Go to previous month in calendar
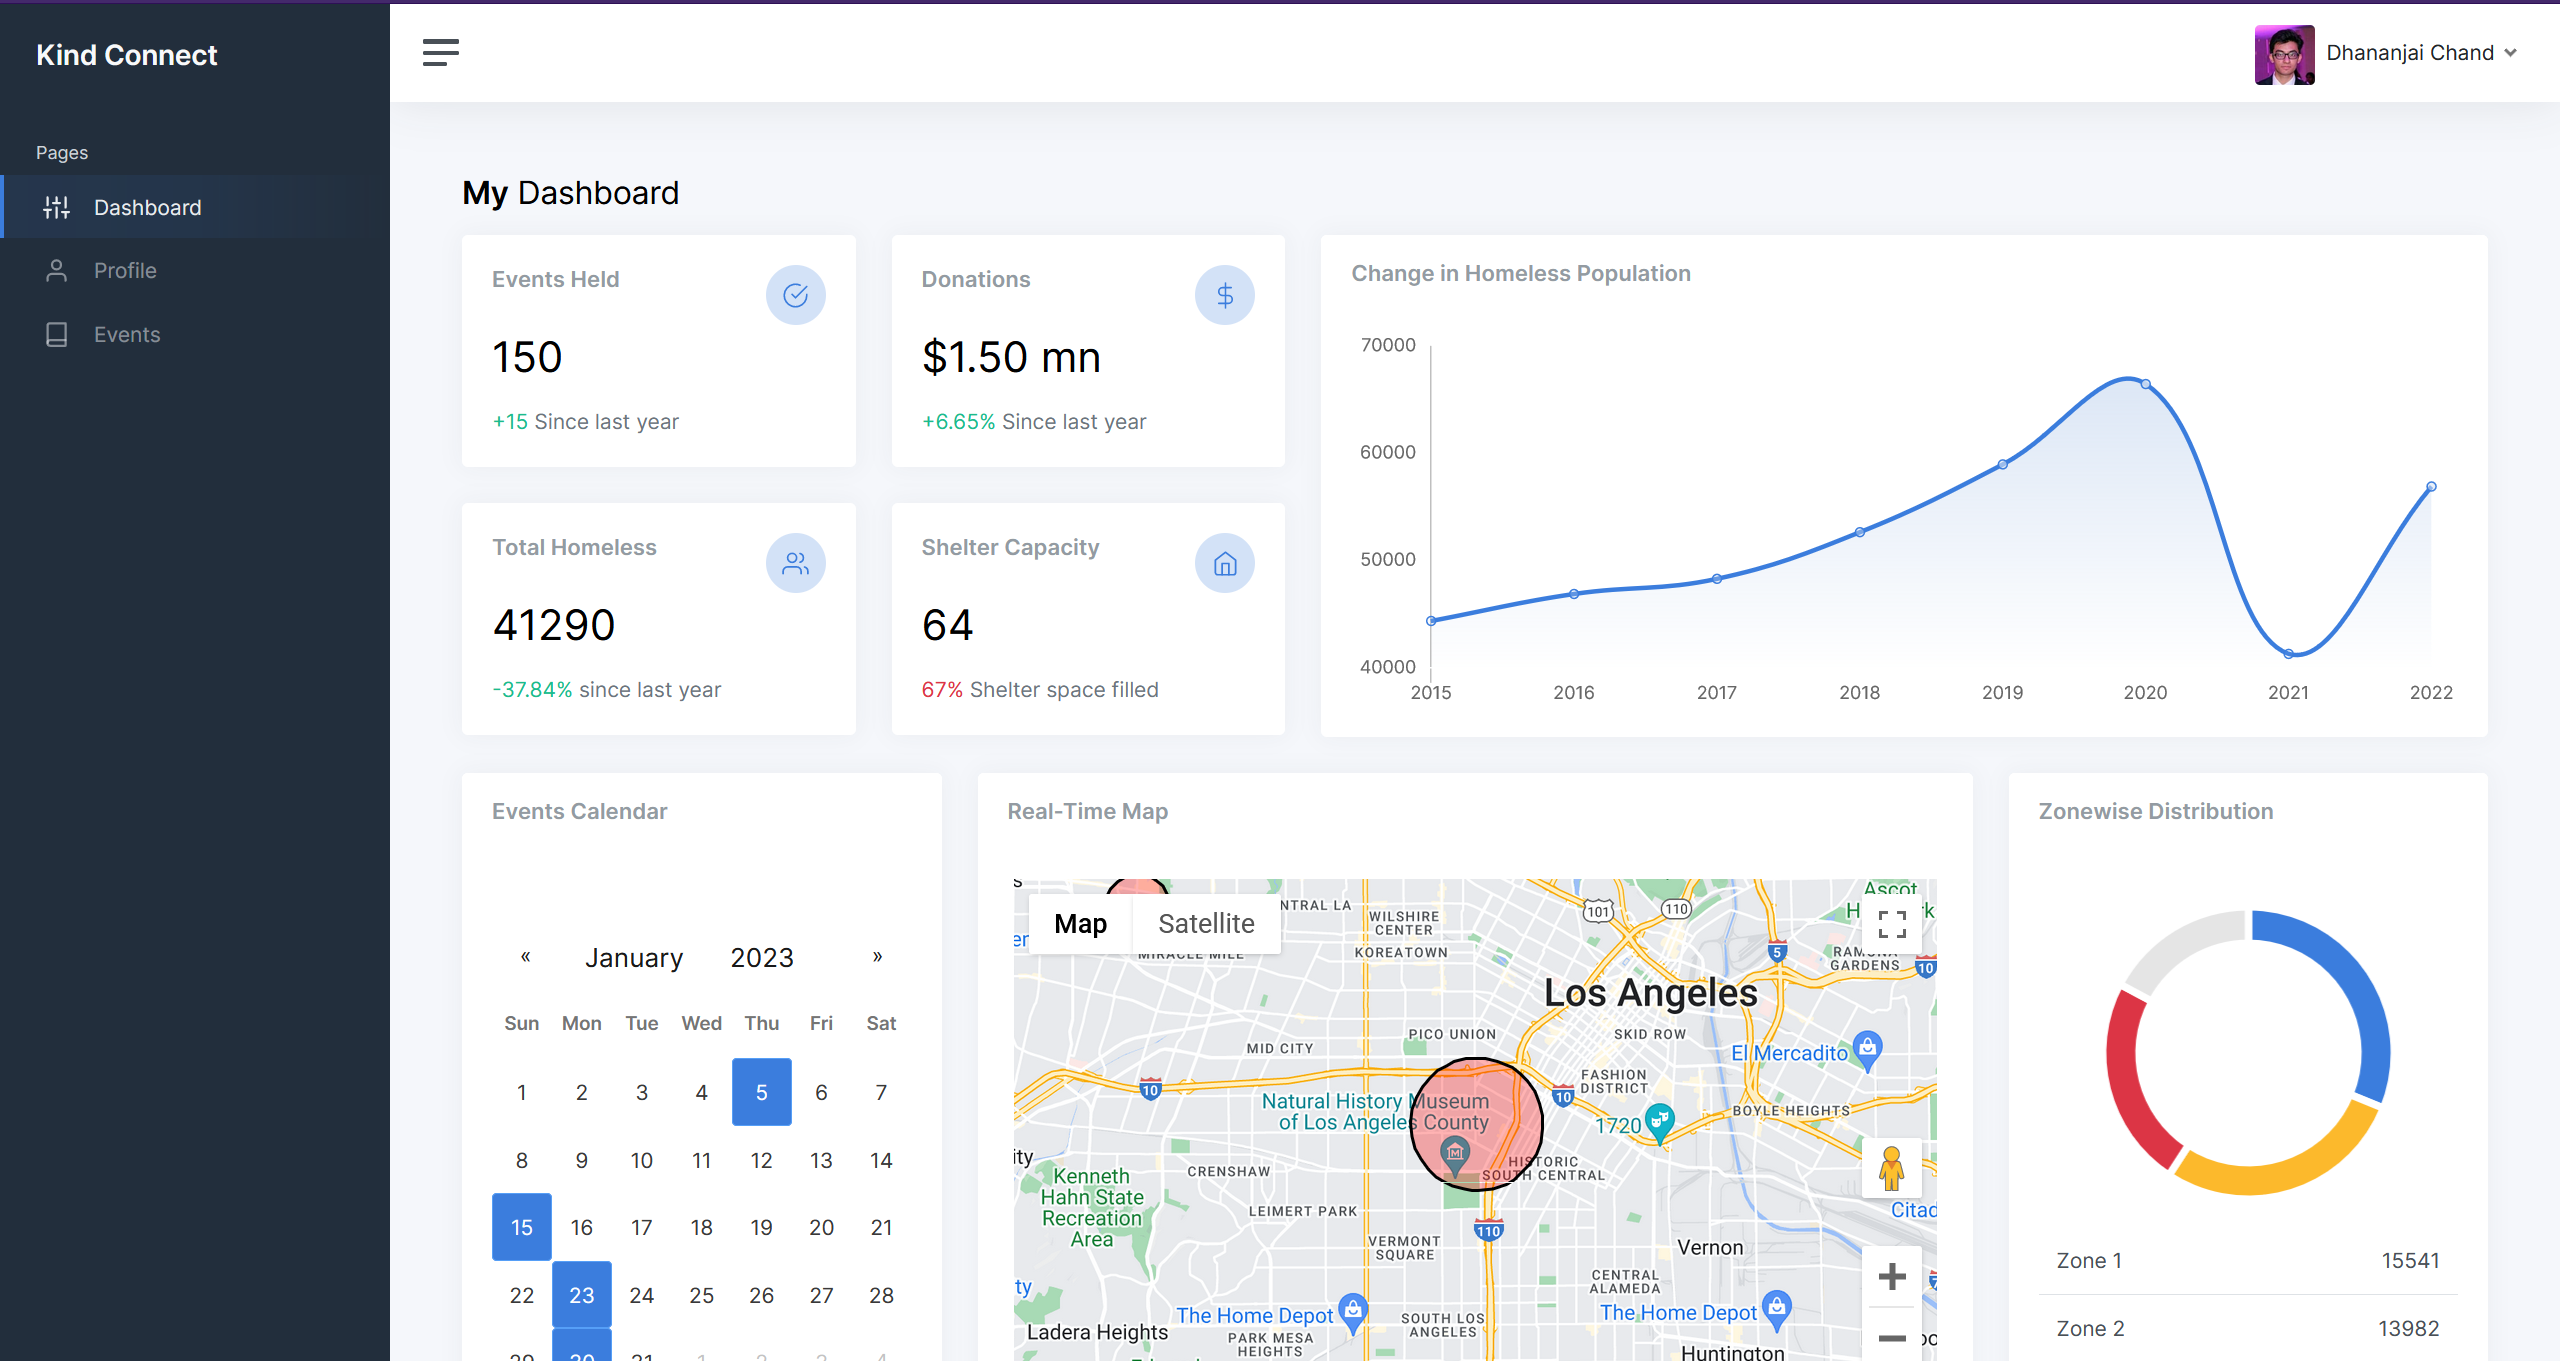Viewport: 2560px width, 1361px height. click(x=525, y=957)
